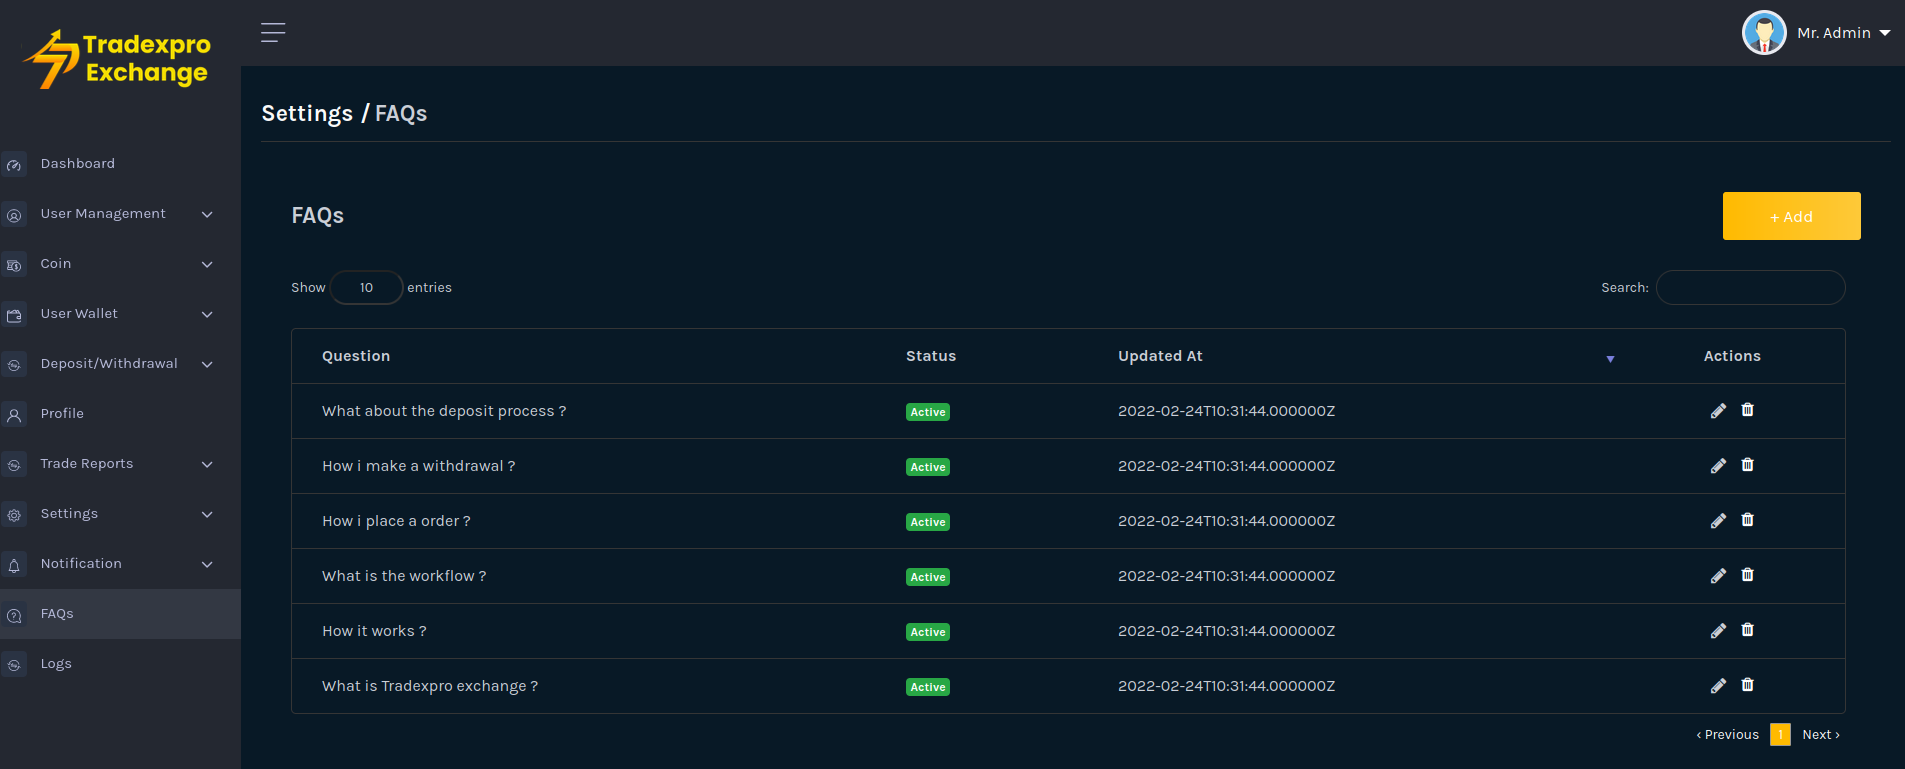Edit the 'How it works' FAQ entry

click(x=1718, y=631)
